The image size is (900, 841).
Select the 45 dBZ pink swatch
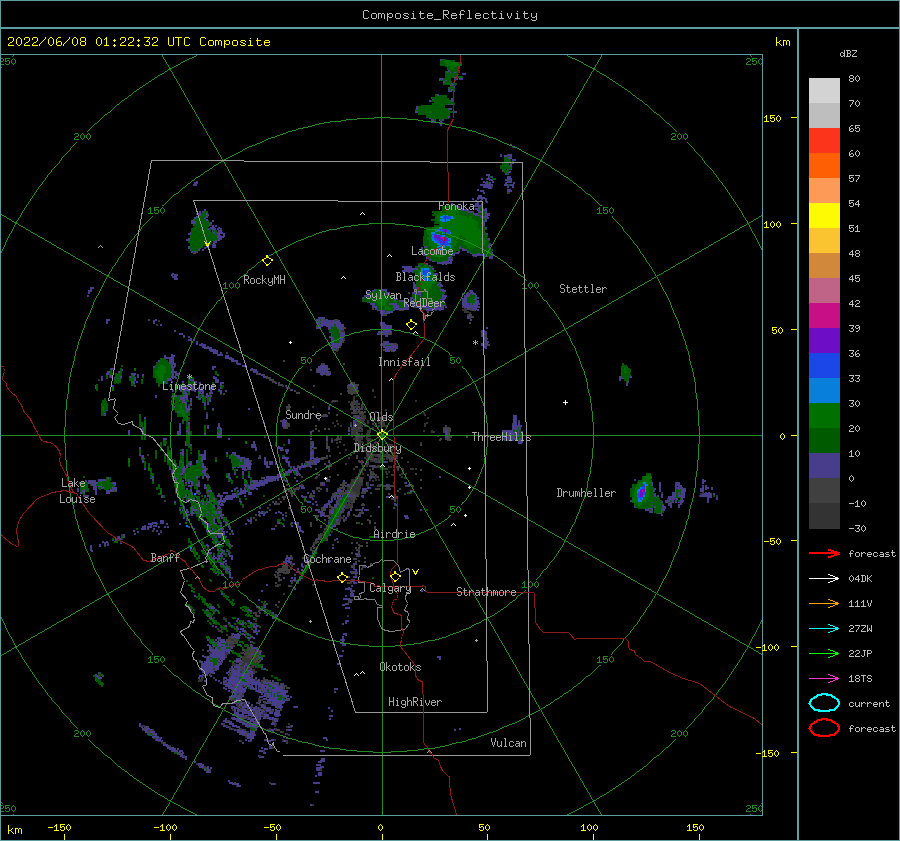pyautogui.click(x=824, y=290)
